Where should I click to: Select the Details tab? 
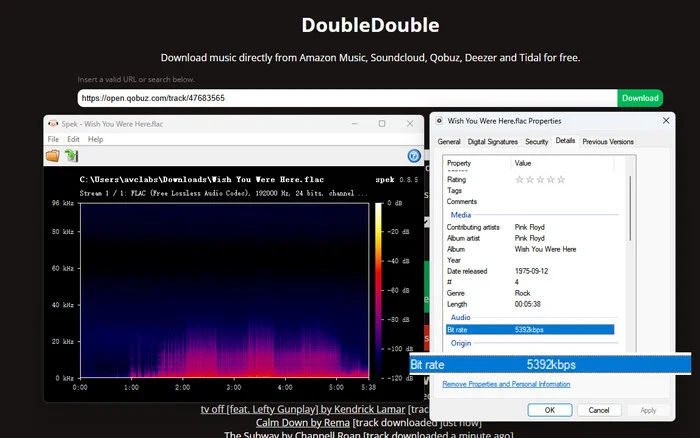tap(565, 141)
